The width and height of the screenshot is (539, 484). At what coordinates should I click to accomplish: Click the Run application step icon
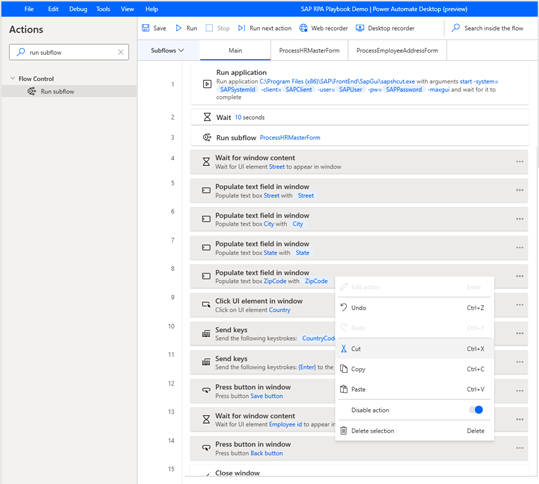point(207,84)
